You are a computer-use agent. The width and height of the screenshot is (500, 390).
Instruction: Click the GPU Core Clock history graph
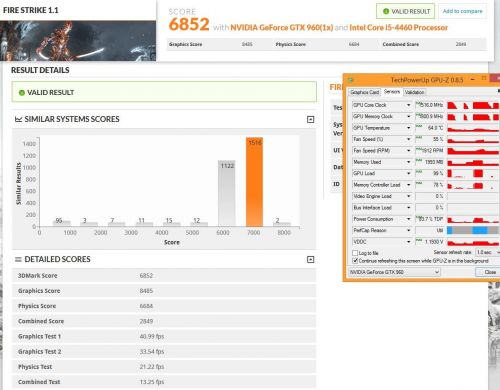coord(473,105)
